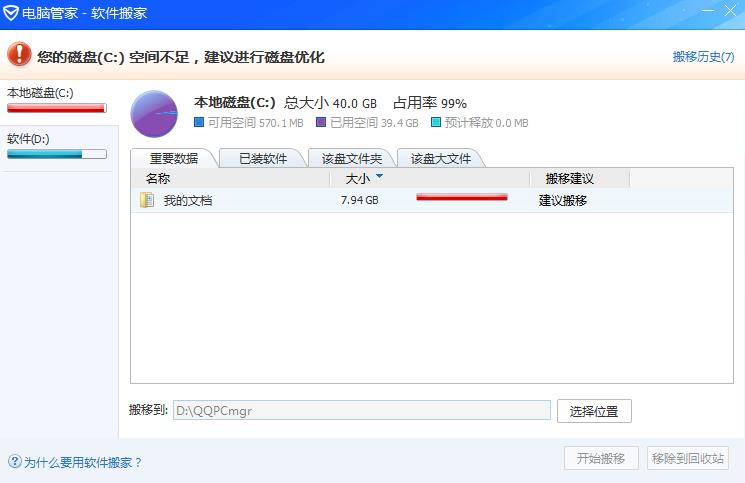The width and height of the screenshot is (745, 483).
Task: Click the 开始搬移 button
Action: [x=601, y=458]
